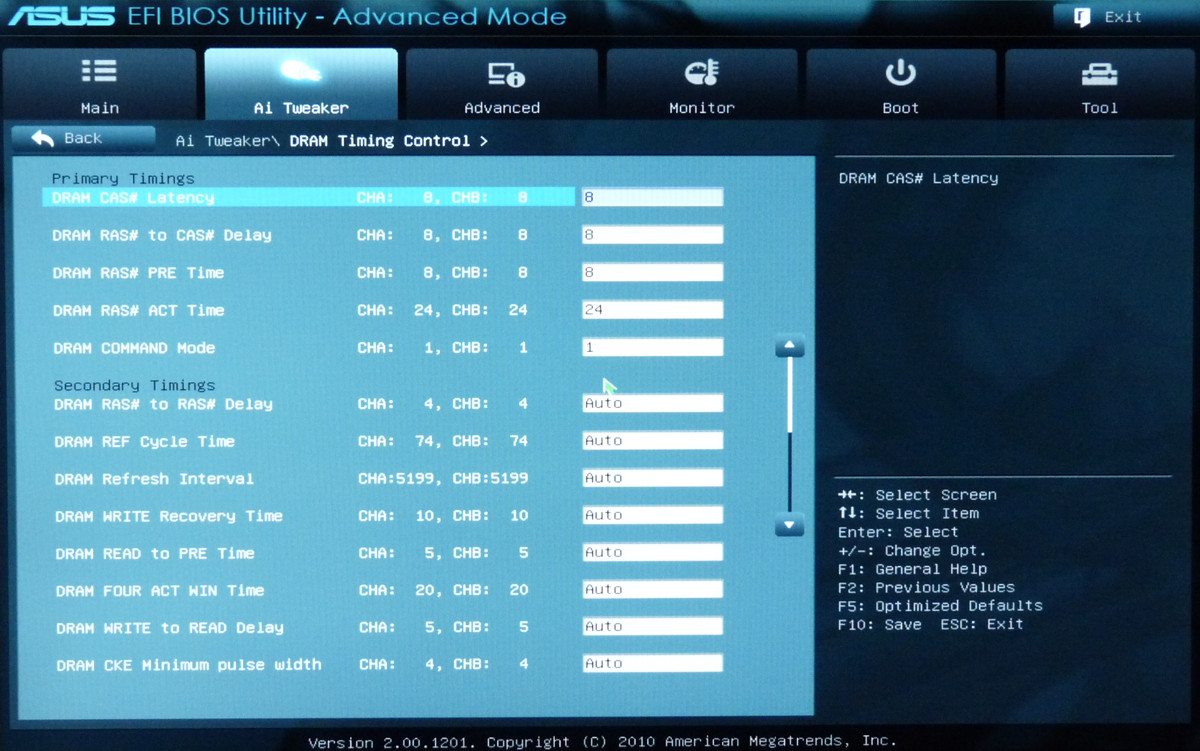
Task: Select the DRAM COMMAND Mode label
Action: coord(134,348)
